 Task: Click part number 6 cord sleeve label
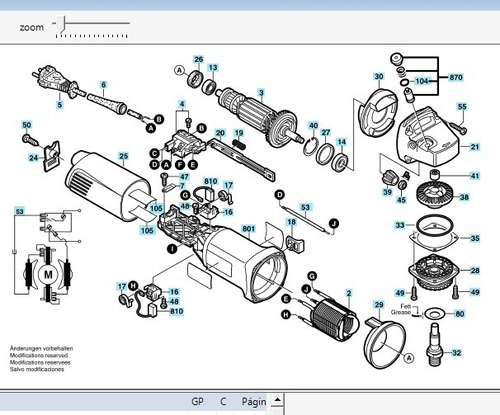point(104,85)
